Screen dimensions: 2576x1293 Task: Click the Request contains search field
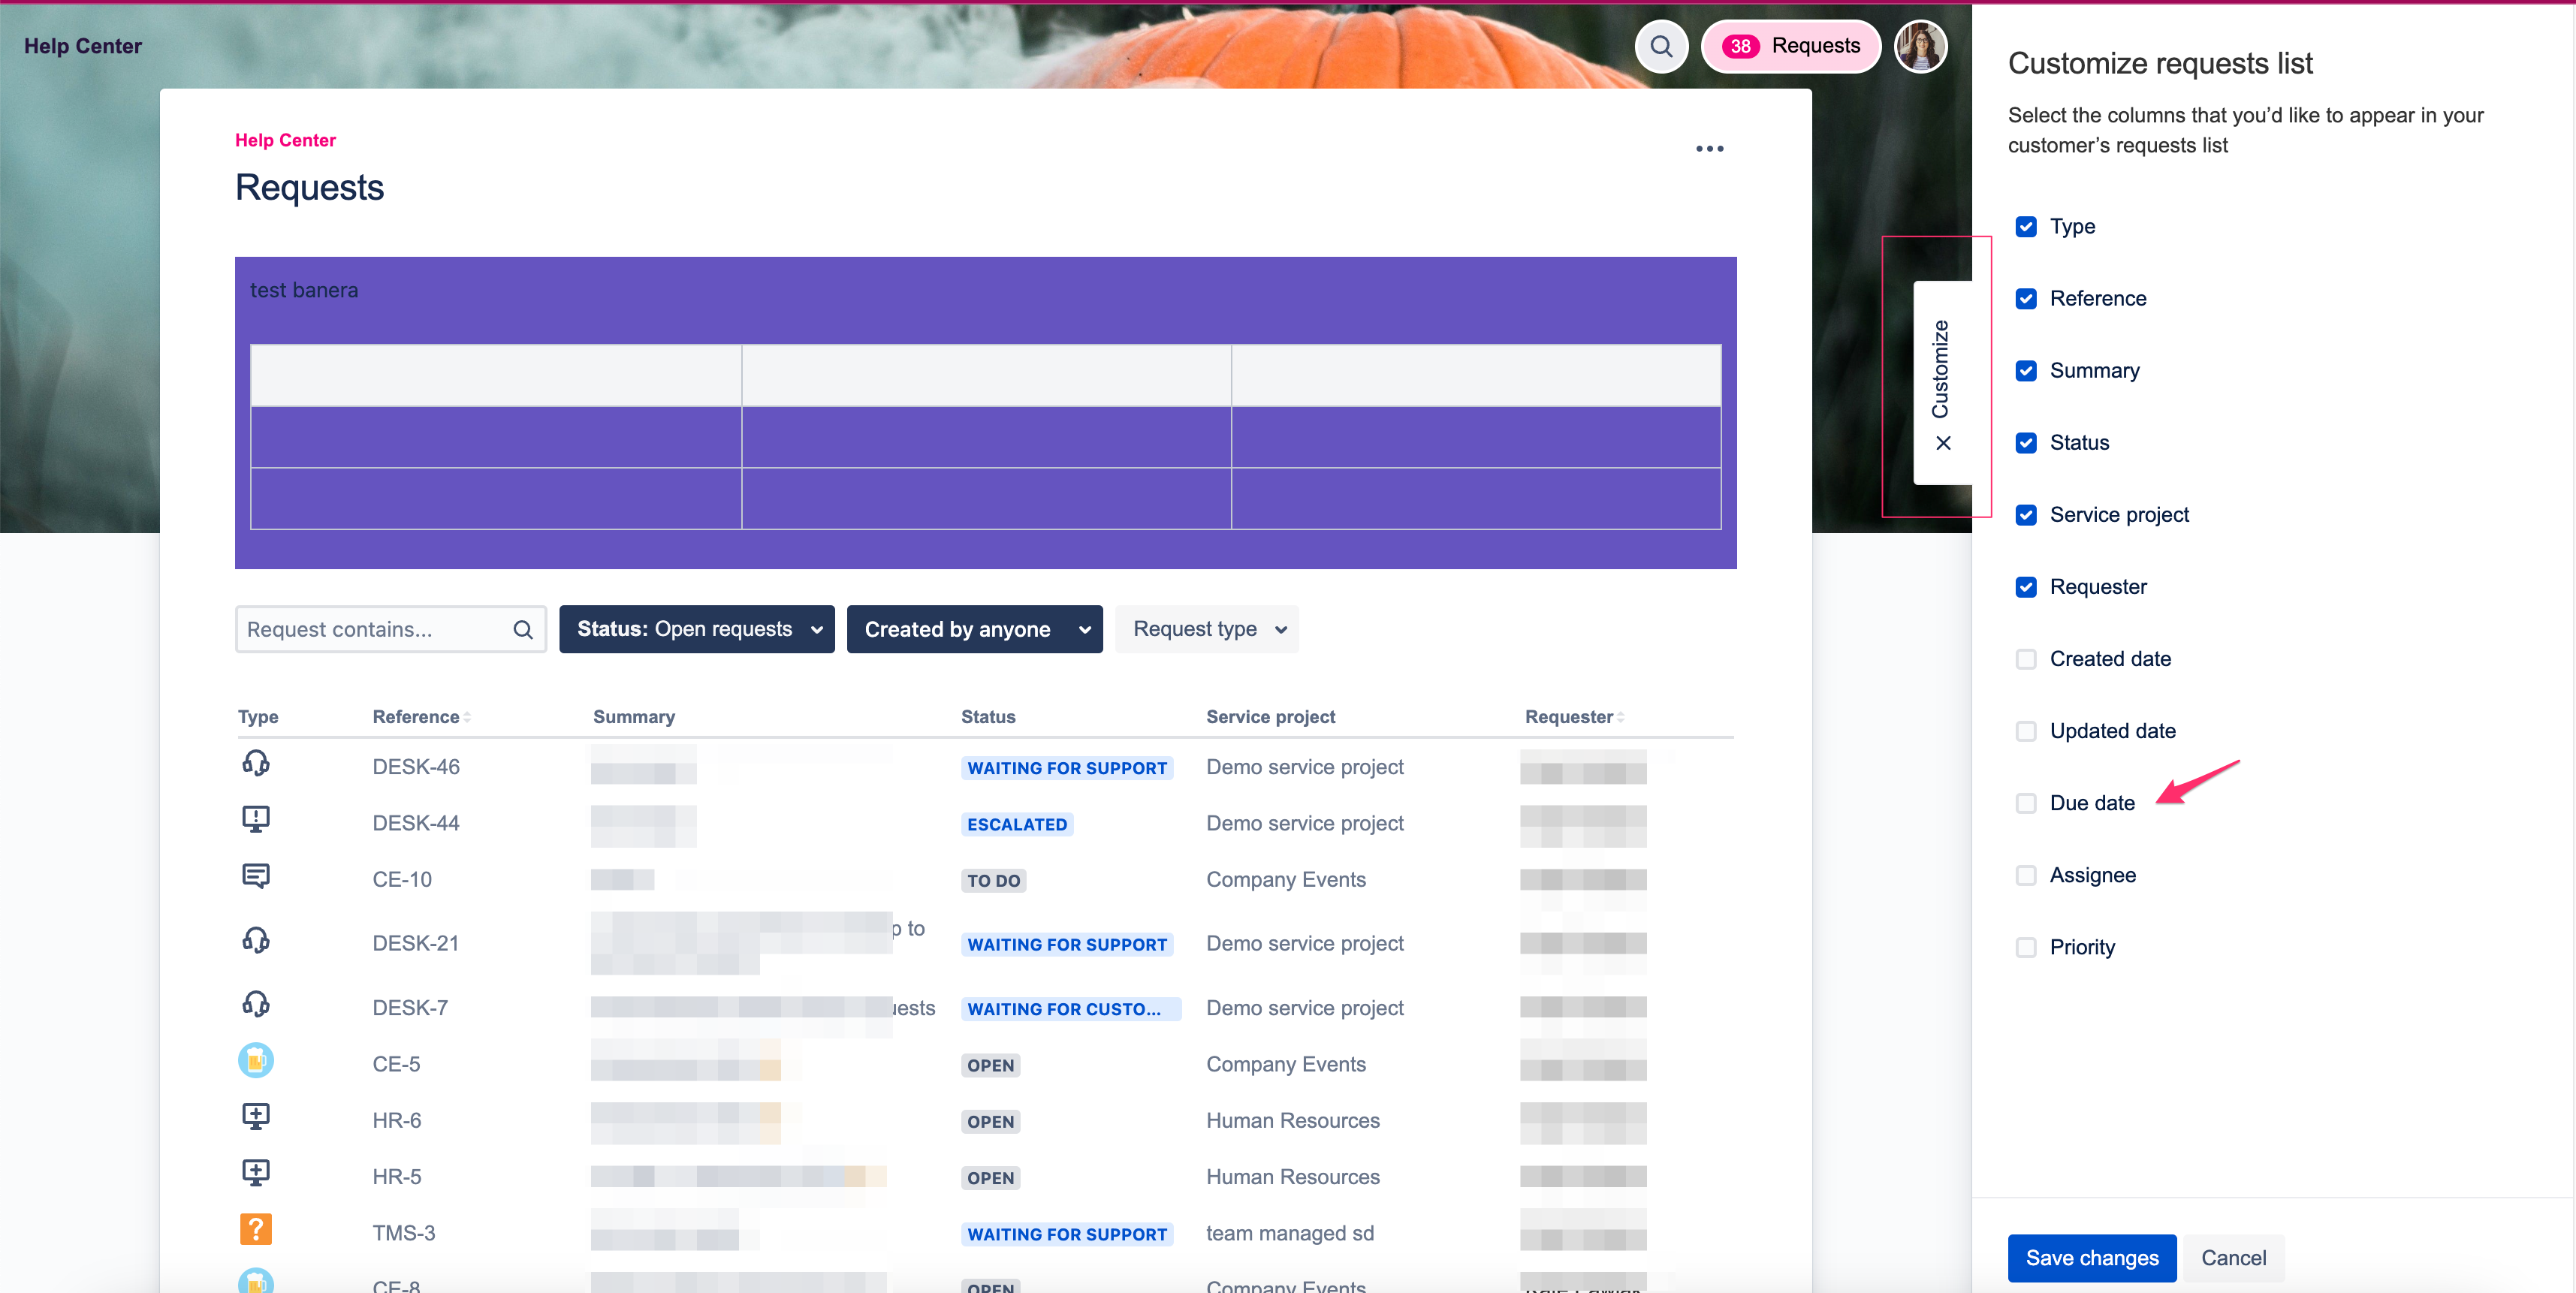(375, 629)
